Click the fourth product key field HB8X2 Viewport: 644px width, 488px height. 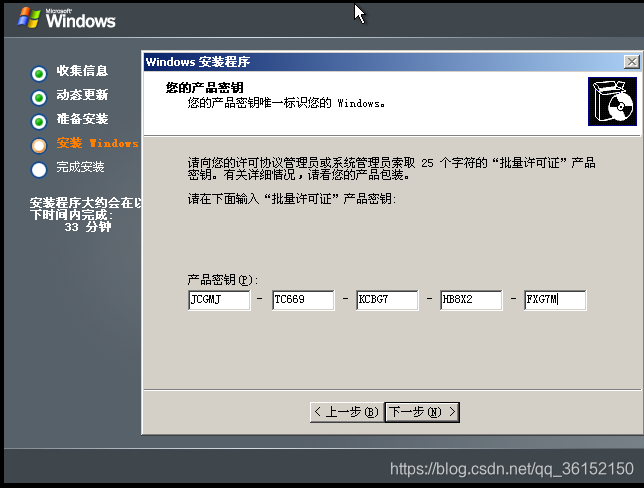[471, 300]
